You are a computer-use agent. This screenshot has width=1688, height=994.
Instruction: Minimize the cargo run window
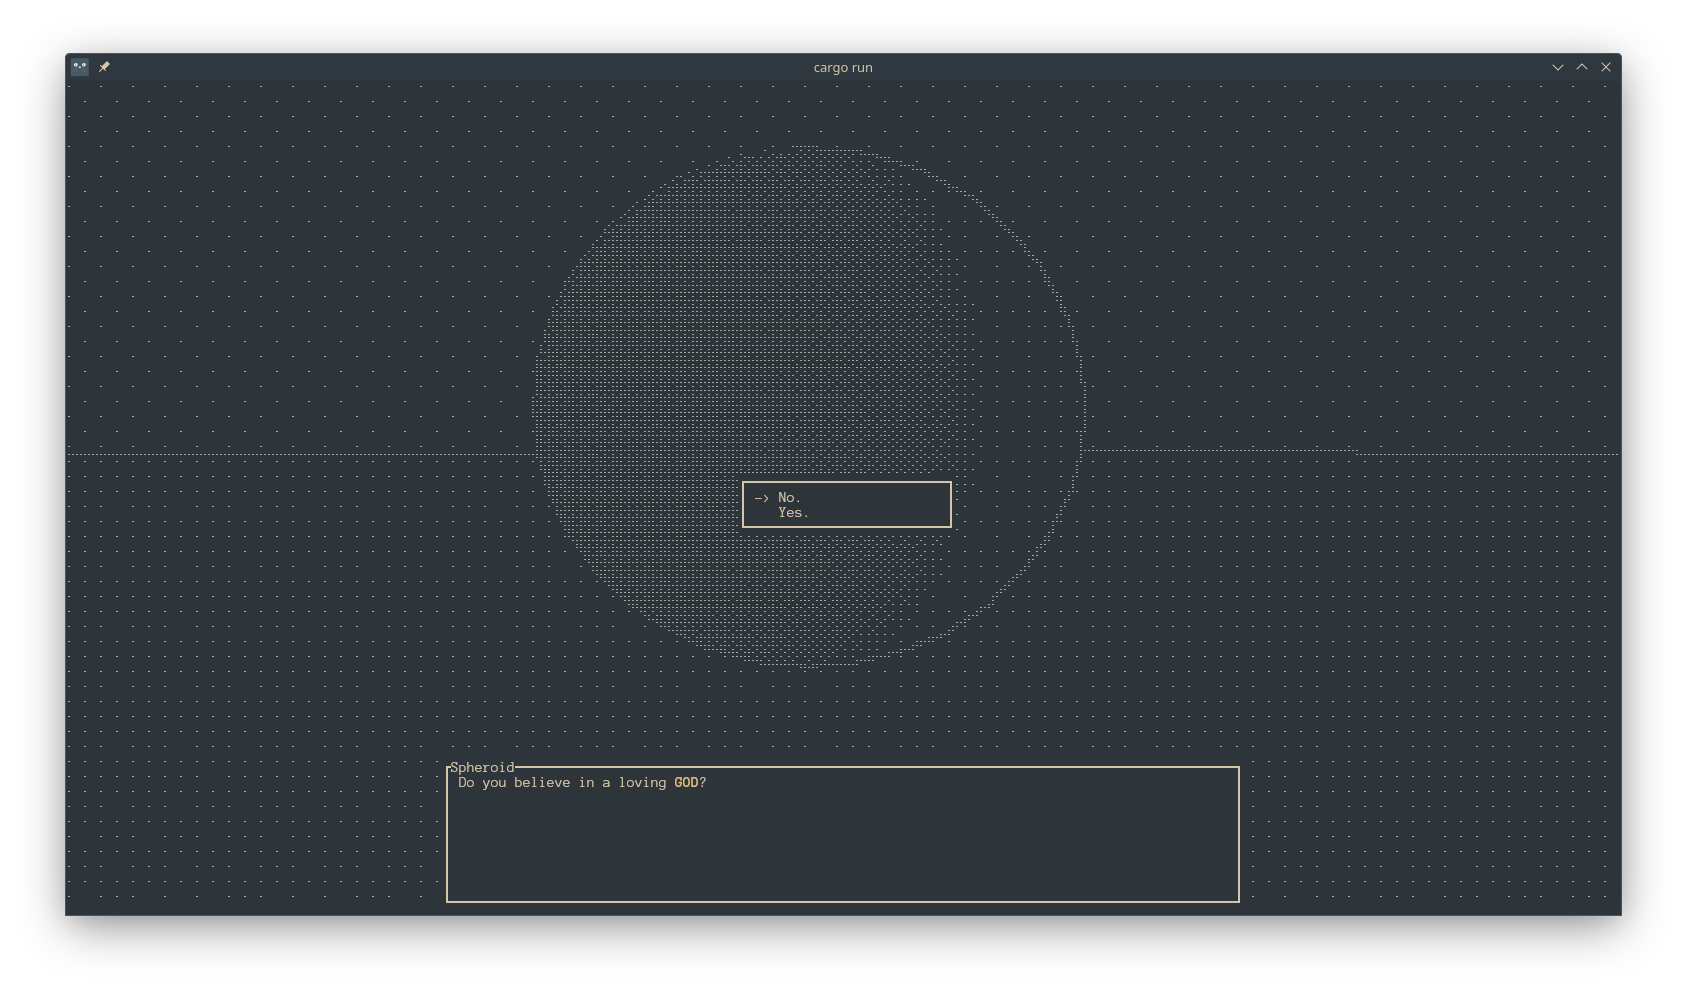[x=1557, y=67]
